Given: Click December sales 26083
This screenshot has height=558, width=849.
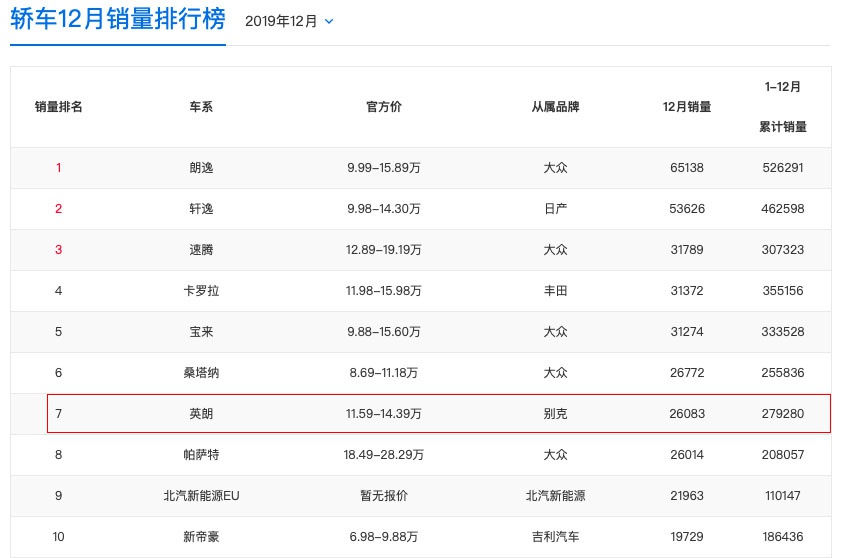Looking at the screenshot, I should pos(687,414).
